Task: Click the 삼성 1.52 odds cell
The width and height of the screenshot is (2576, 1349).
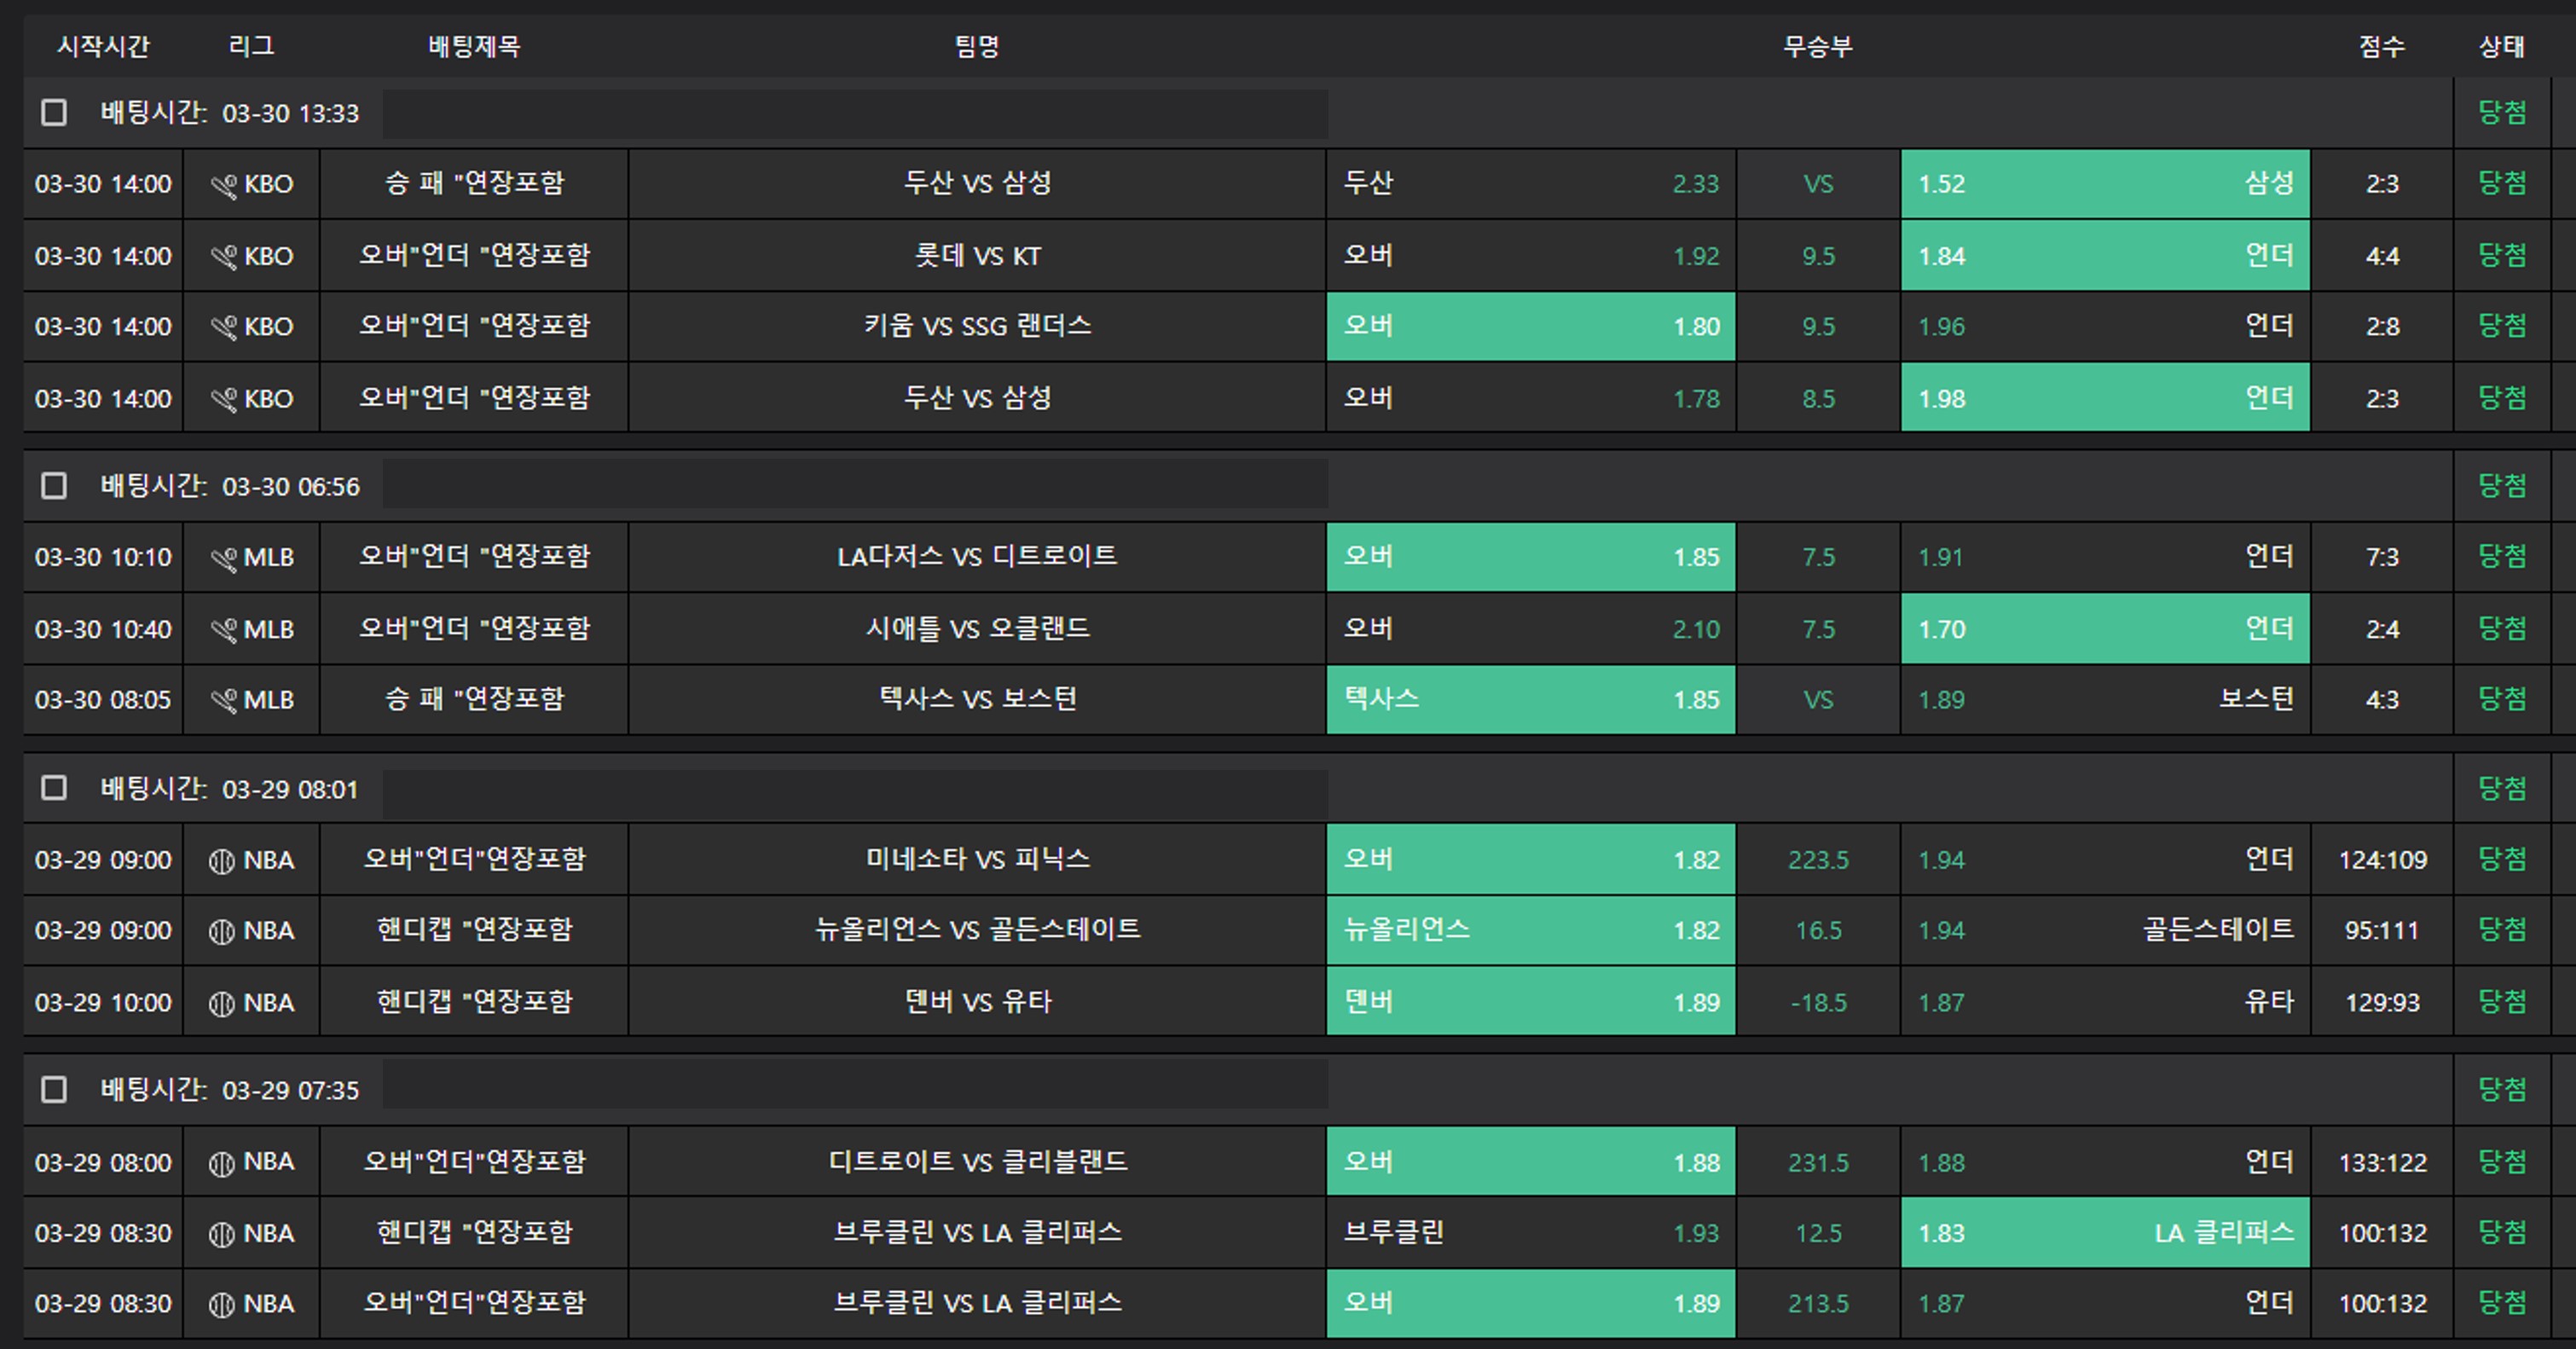Action: pyautogui.click(x=2105, y=184)
